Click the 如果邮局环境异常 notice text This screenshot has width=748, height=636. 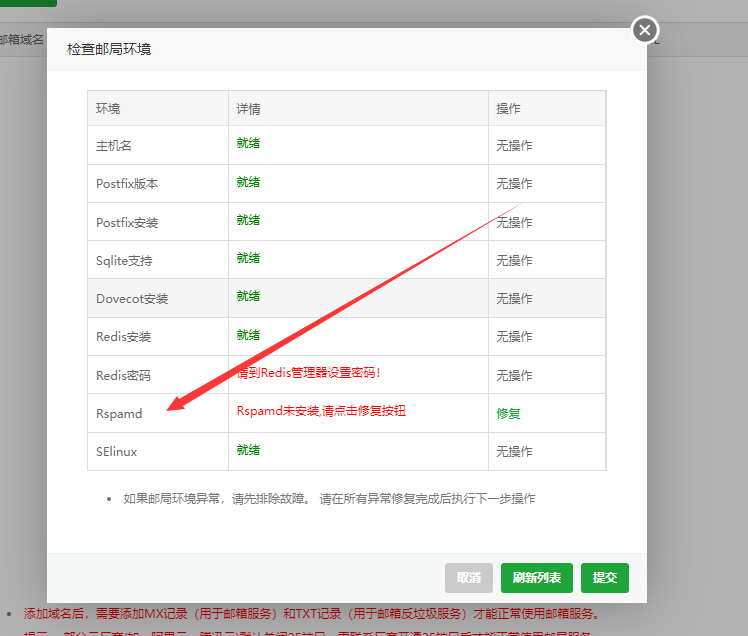pos(329,499)
